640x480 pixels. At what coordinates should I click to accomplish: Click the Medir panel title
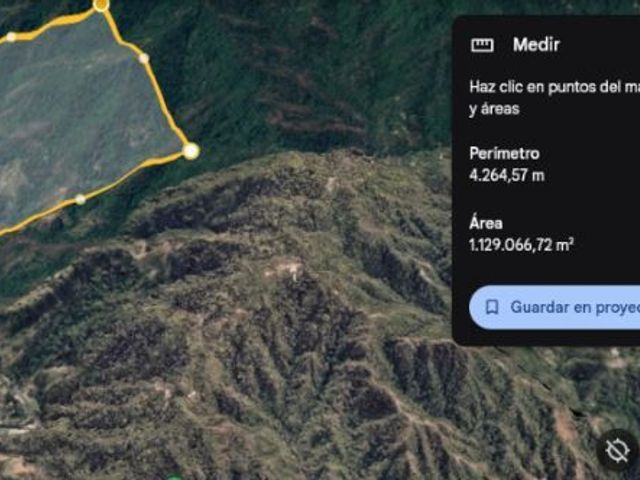pyautogui.click(x=536, y=44)
